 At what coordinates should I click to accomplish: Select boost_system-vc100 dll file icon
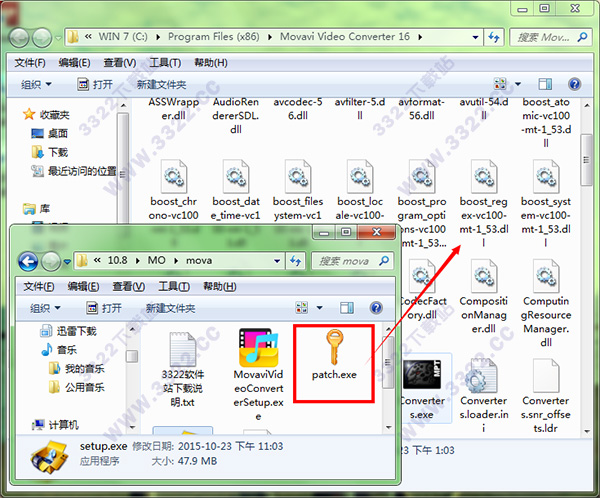click(546, 176)
